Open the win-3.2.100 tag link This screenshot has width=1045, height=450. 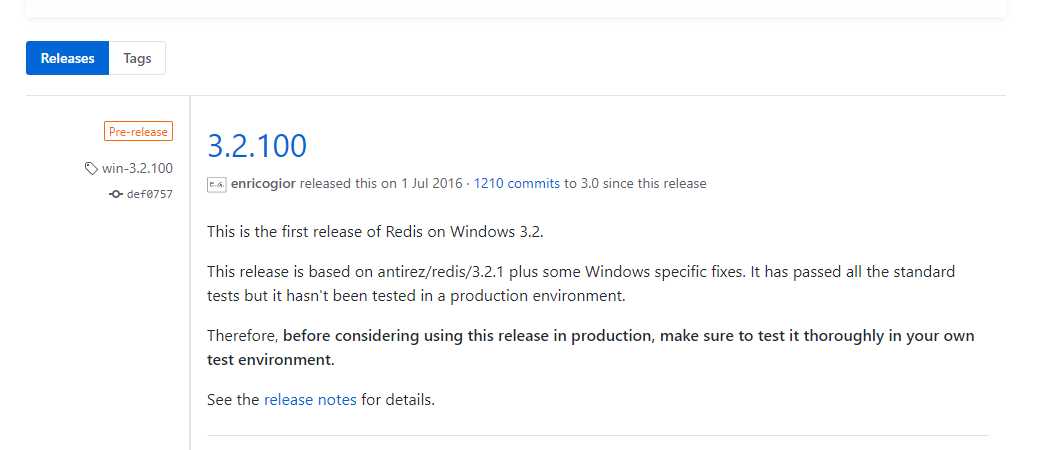point(137,168)
